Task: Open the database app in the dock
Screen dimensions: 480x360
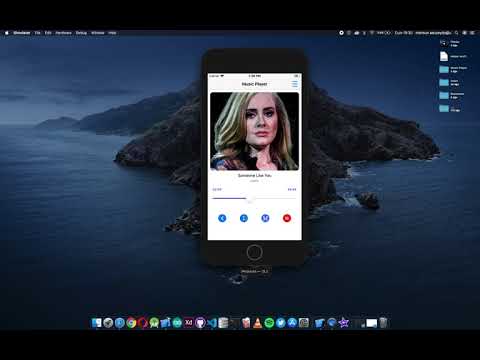Action: click(x=223, y=323)
